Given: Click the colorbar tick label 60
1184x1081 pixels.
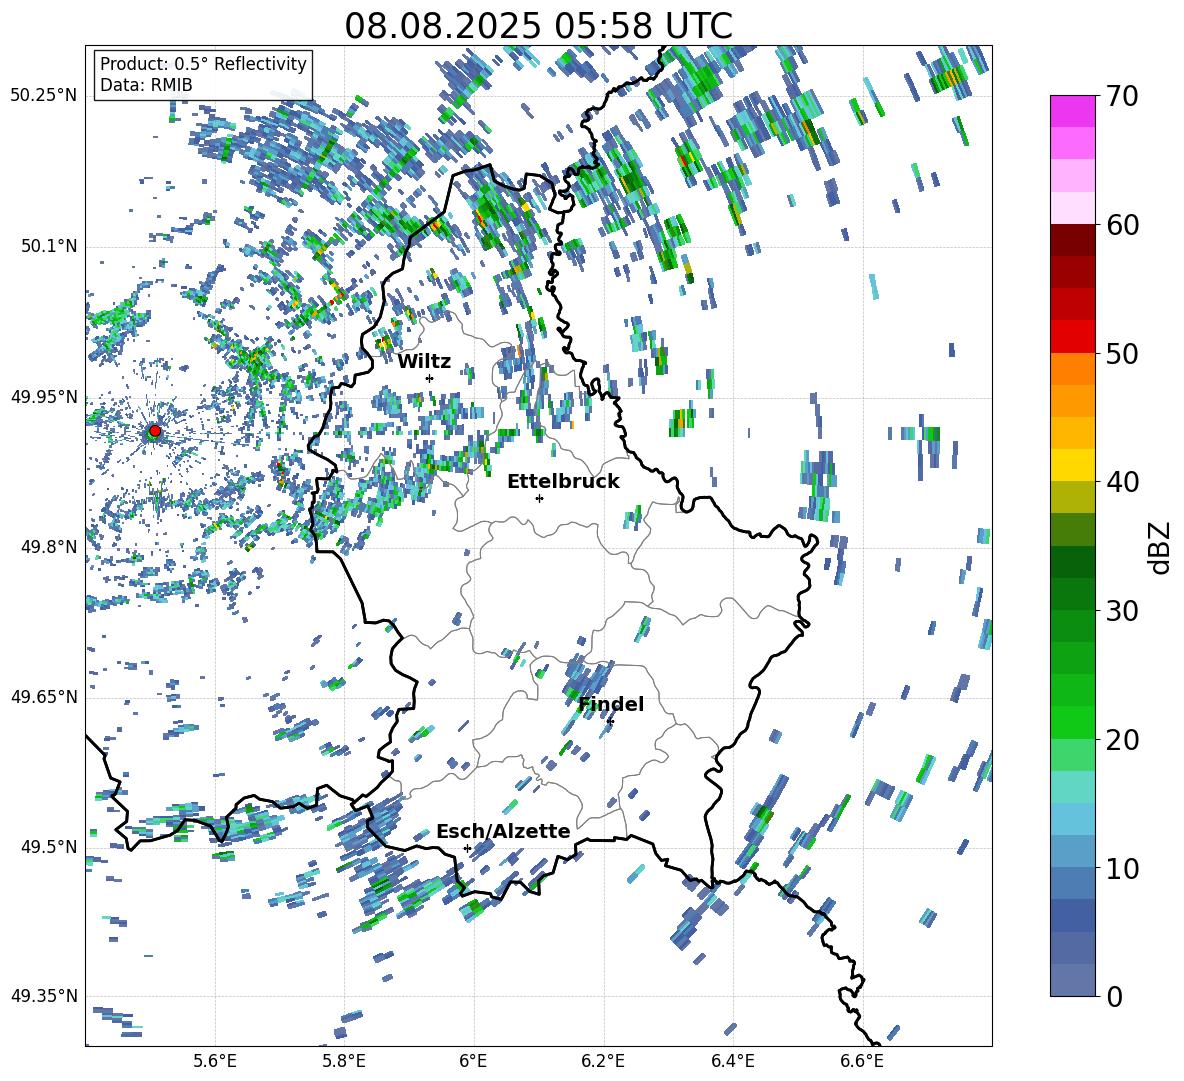Looking at the screenshot, I should (1122, 225).
